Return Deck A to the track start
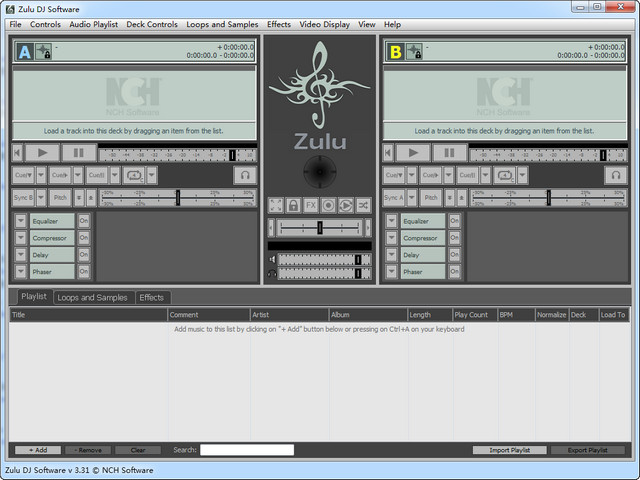Image resolution: width=640 pixels, height=480 pixels. tap(17, 153)
